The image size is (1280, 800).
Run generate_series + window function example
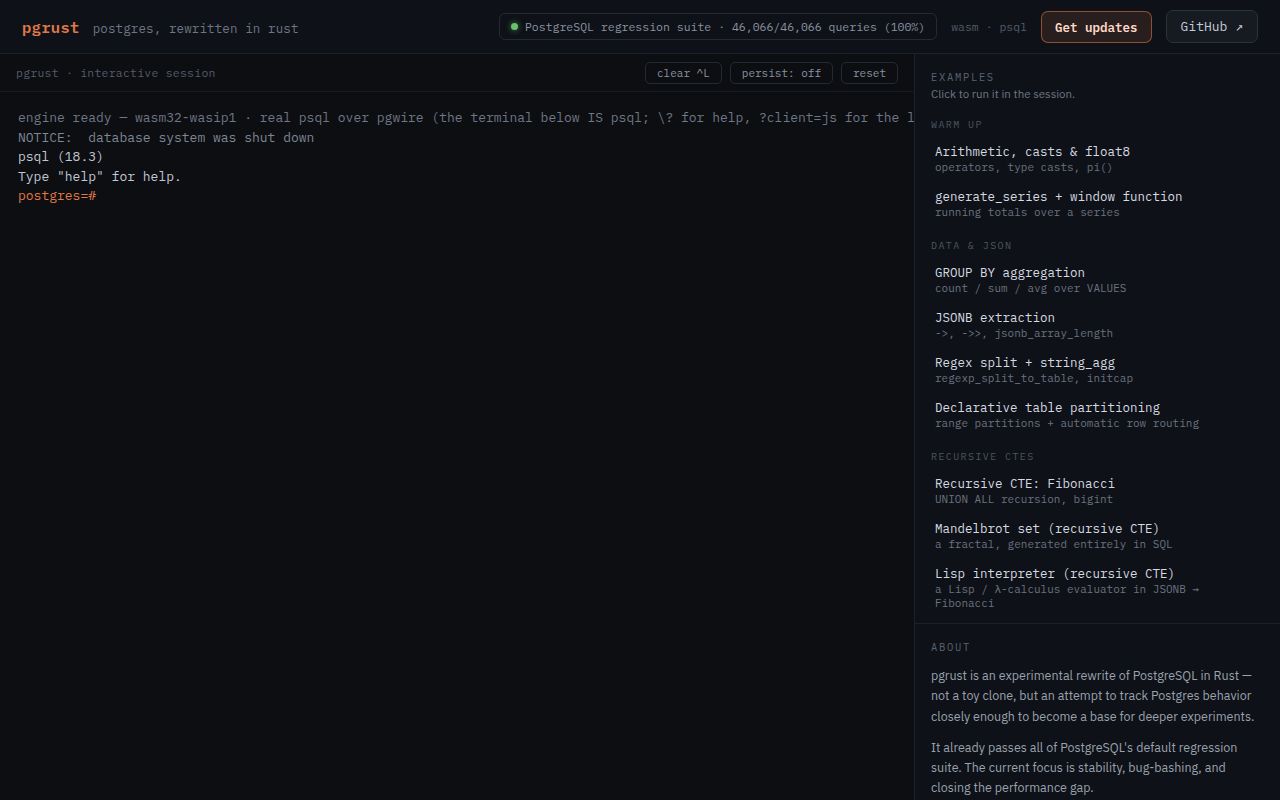1095,204
